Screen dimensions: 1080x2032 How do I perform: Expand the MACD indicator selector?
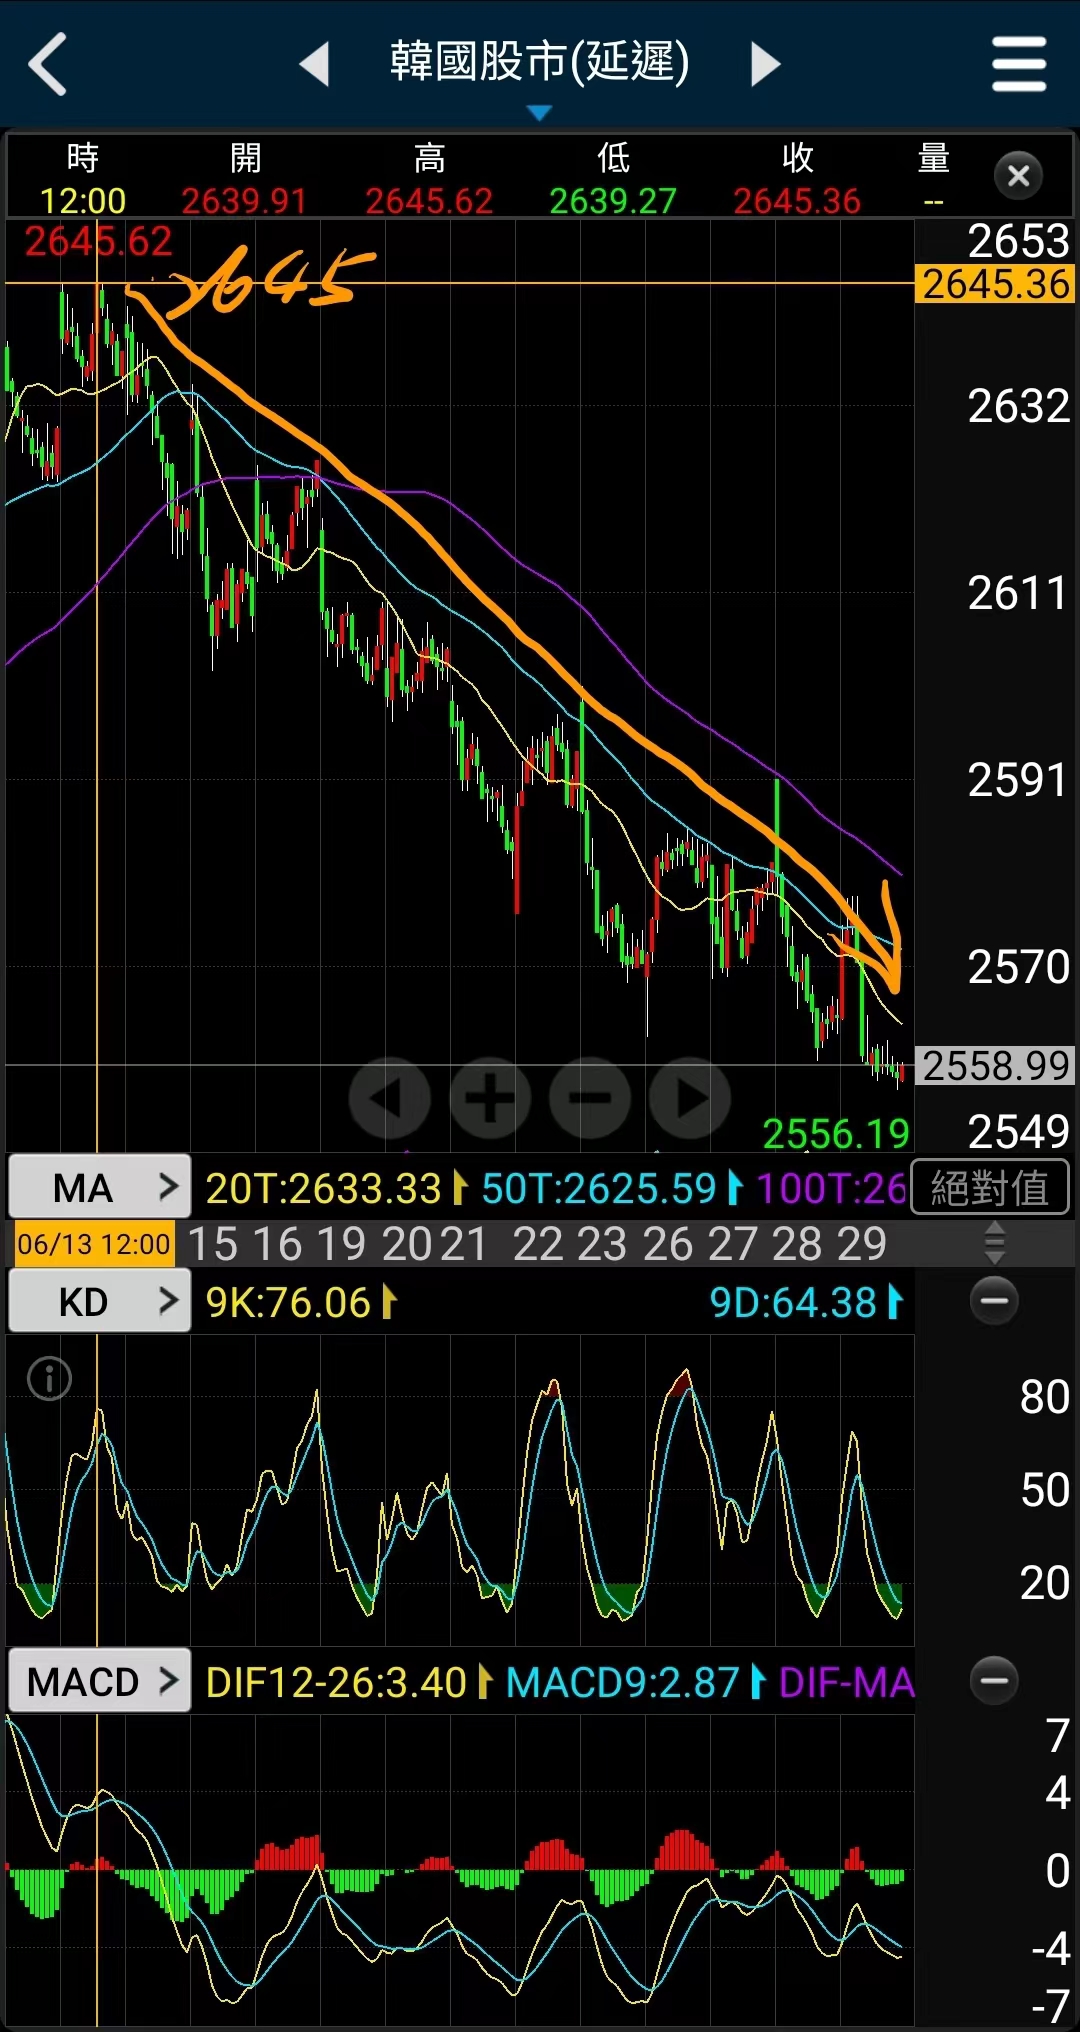point(99,1681)
